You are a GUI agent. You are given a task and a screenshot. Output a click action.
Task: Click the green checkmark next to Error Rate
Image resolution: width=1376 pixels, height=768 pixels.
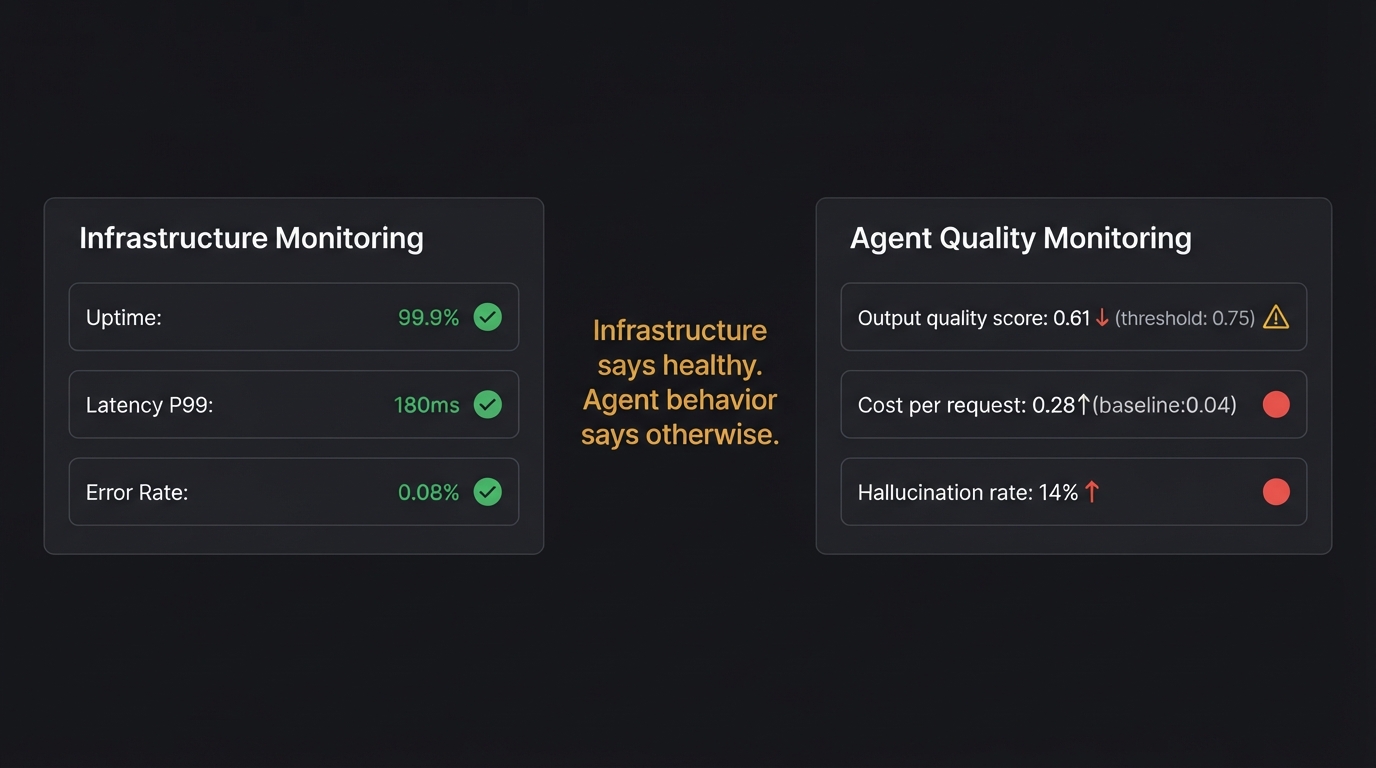(487, 492)
